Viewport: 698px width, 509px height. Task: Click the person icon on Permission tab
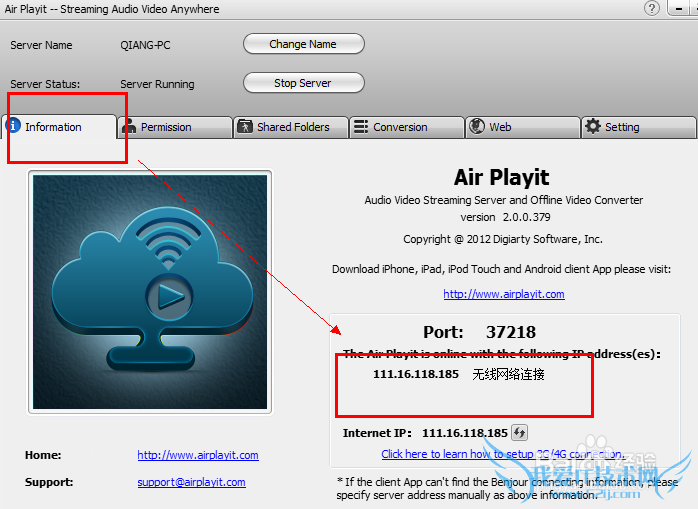[129, 126]
